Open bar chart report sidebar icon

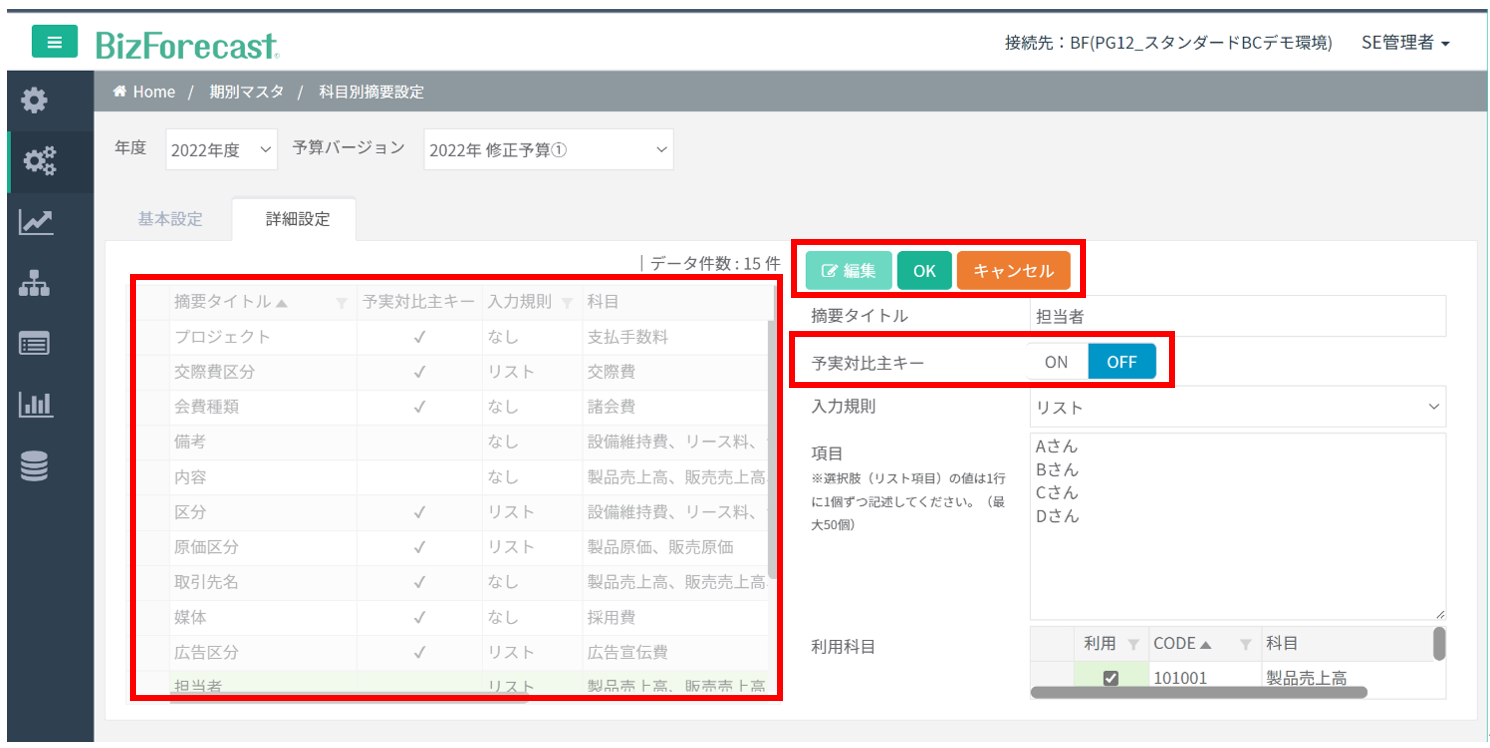pyautogui.click(x=35, y=405)
